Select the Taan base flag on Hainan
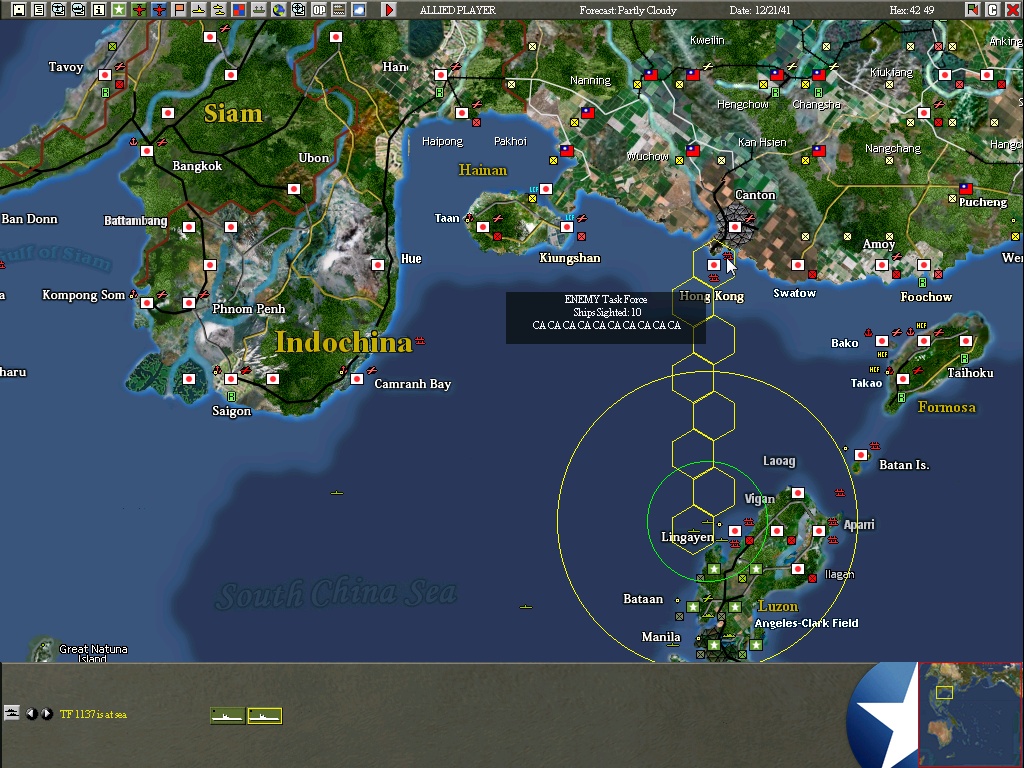 tap(483, 227)
